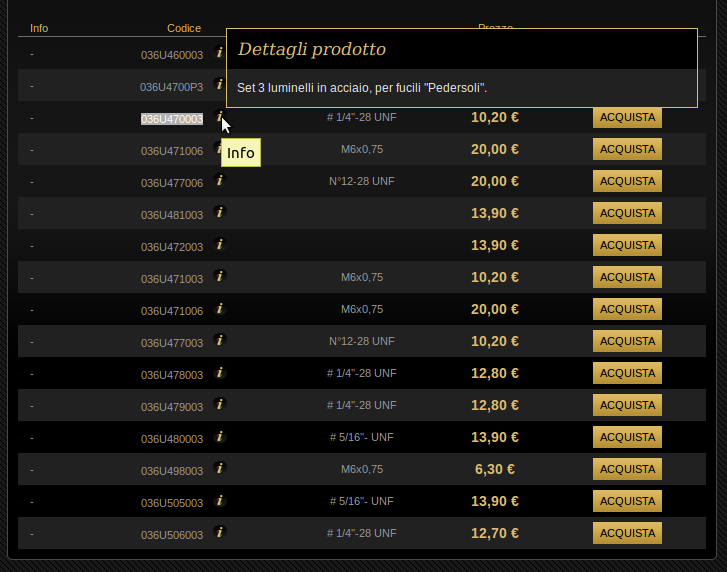Select the highlighted code 036U470003
This screenshot has width=727, height=572.
tap(172, 119)
